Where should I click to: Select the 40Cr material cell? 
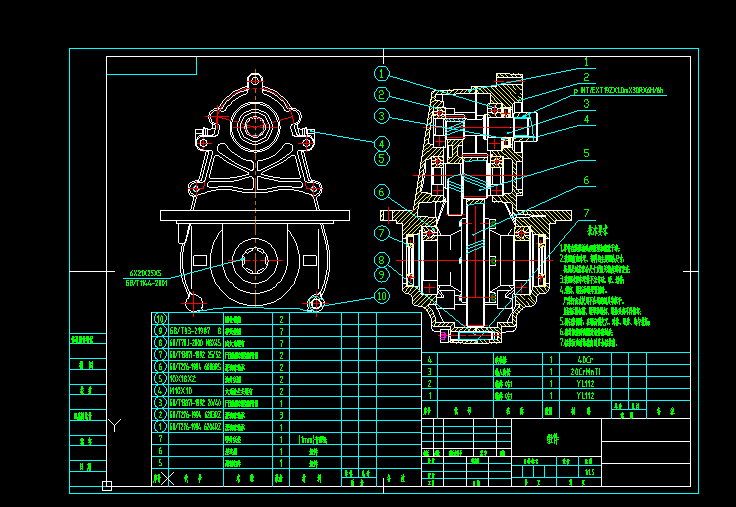coord(585,360)
